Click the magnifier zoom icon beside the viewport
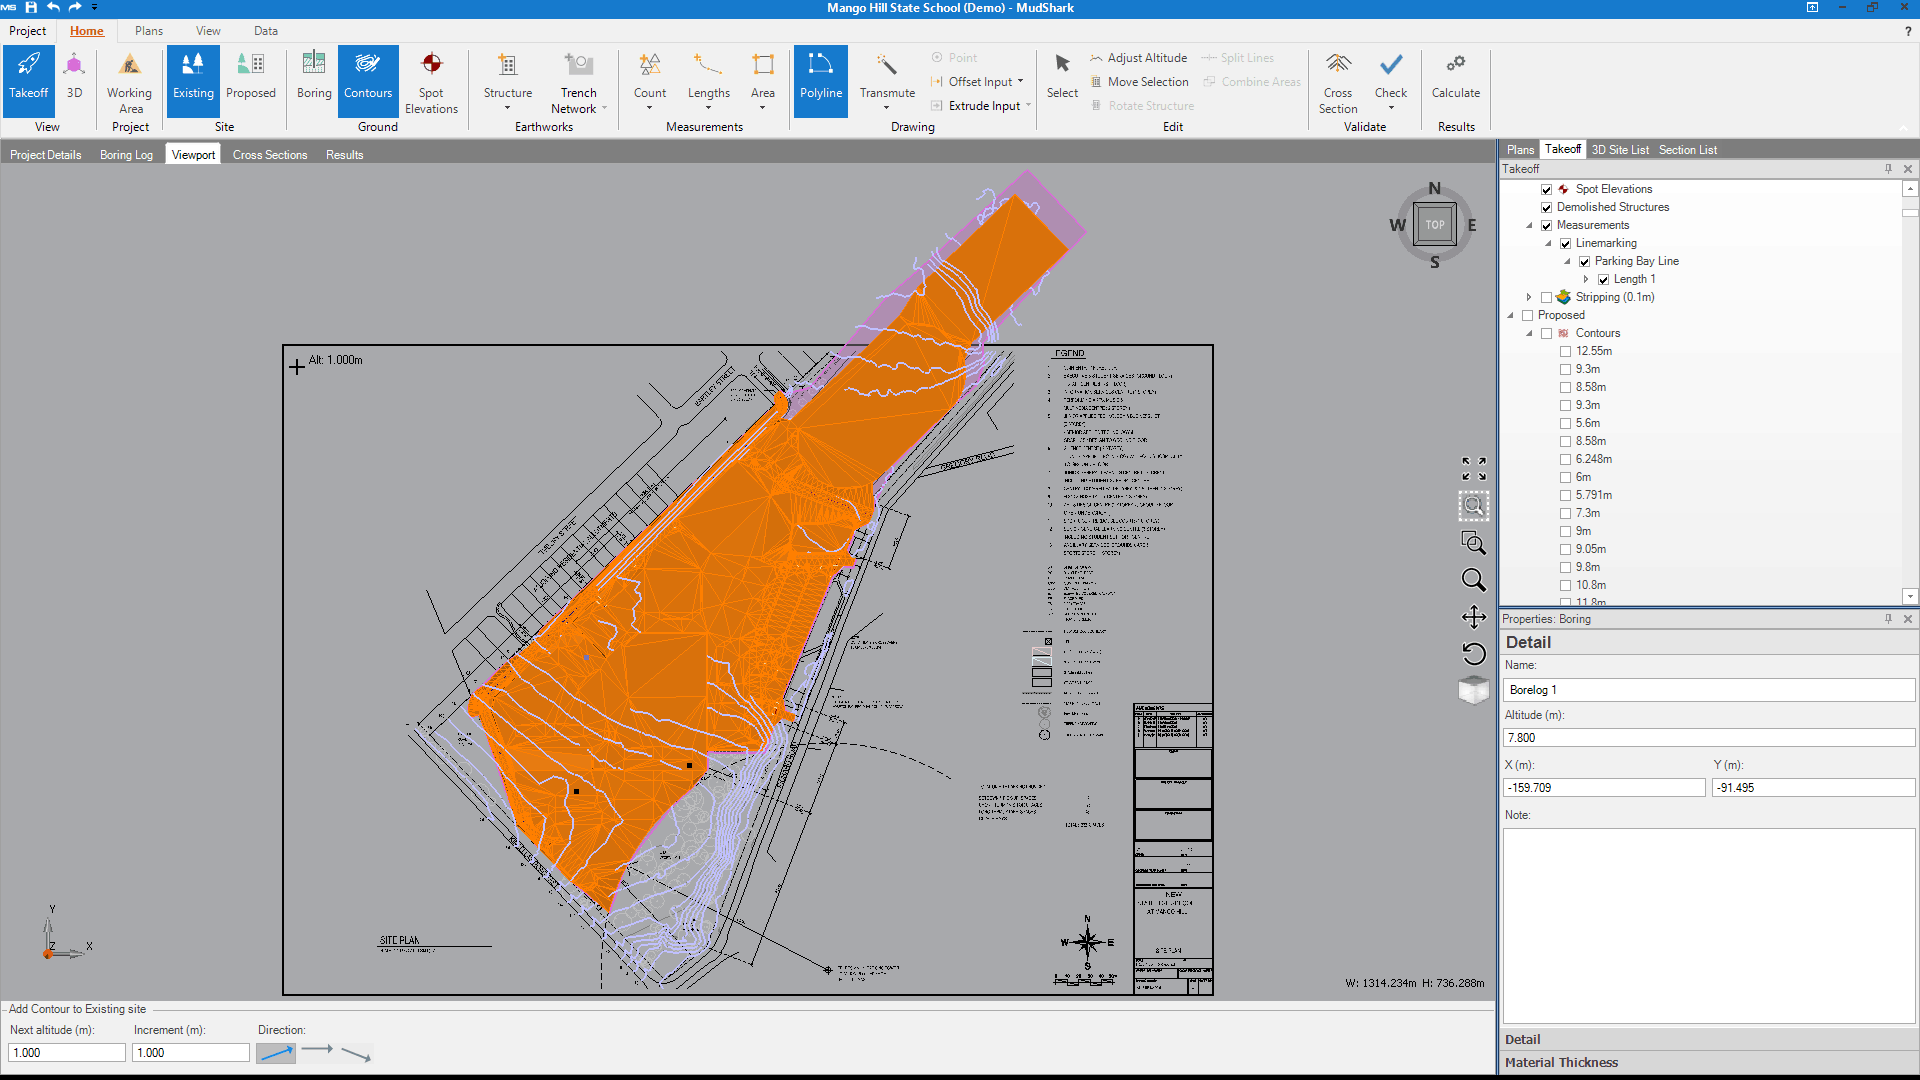The image size is (1920, 1080). (x=1473, y=579)
